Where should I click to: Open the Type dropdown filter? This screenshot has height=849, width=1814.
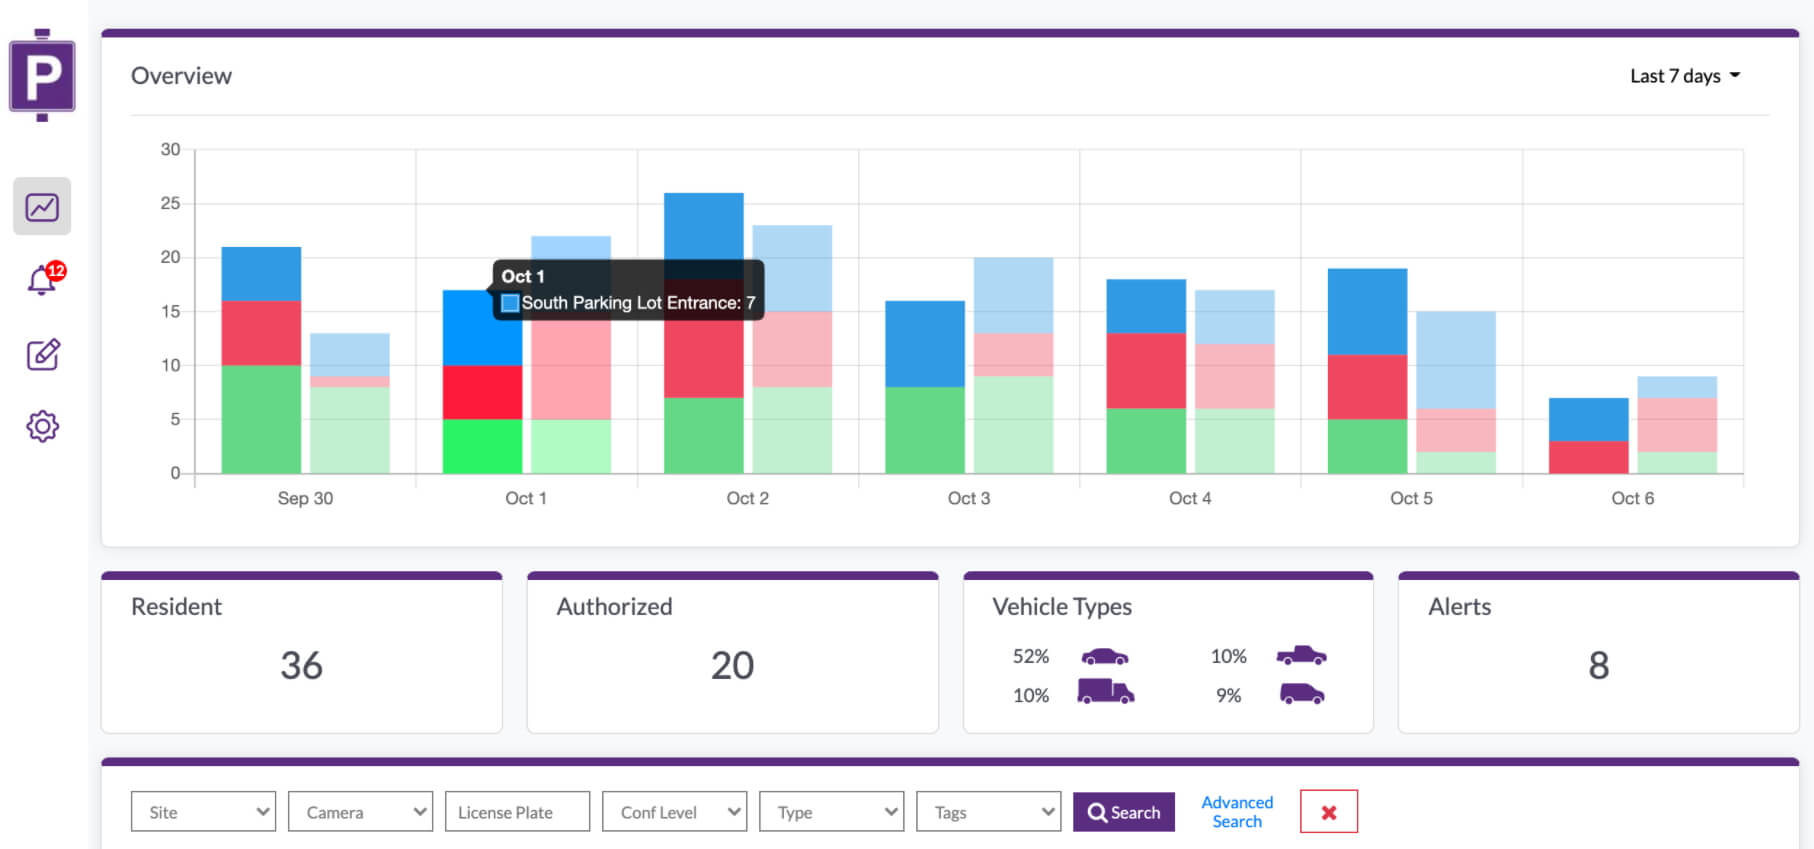pyautogui.click(x=832, y=812)
